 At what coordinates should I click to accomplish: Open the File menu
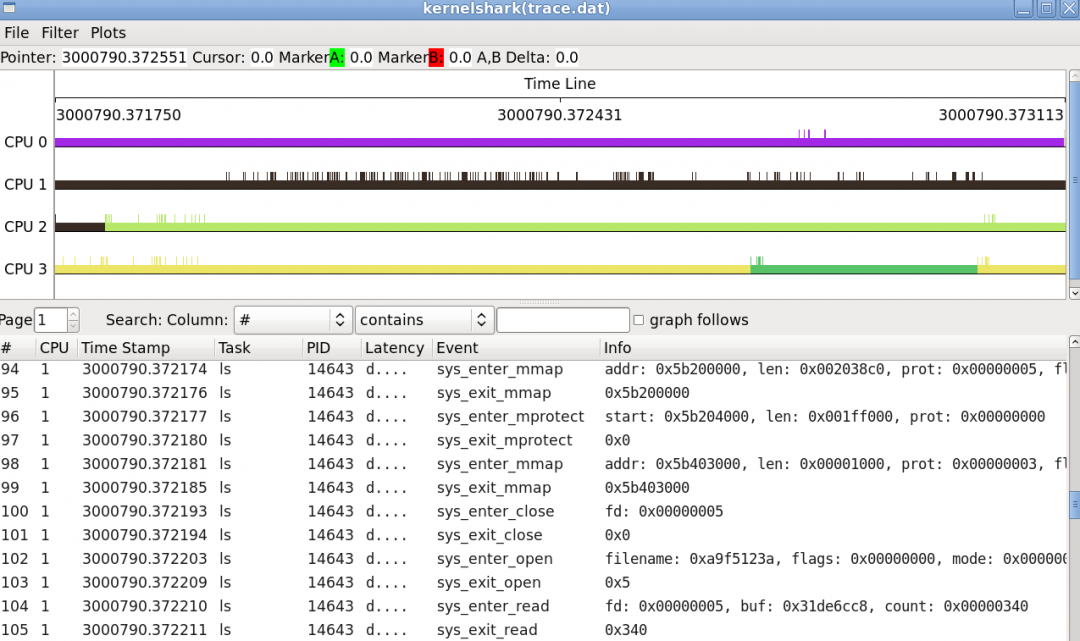pos(16,32)
